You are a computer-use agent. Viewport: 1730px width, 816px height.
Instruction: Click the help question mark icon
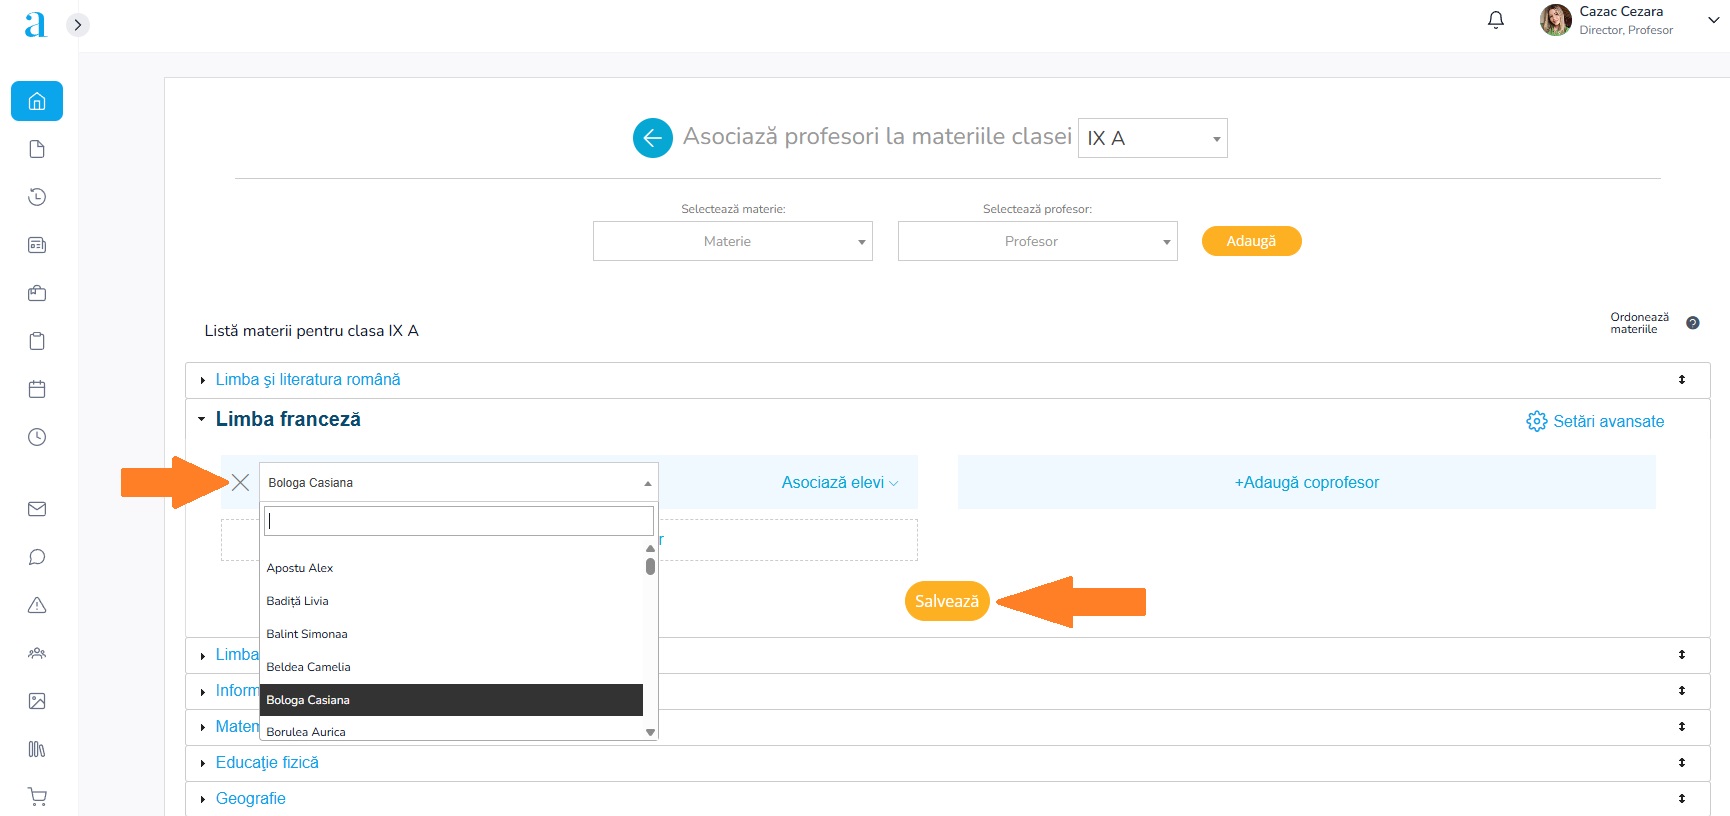coord(1692,323)
